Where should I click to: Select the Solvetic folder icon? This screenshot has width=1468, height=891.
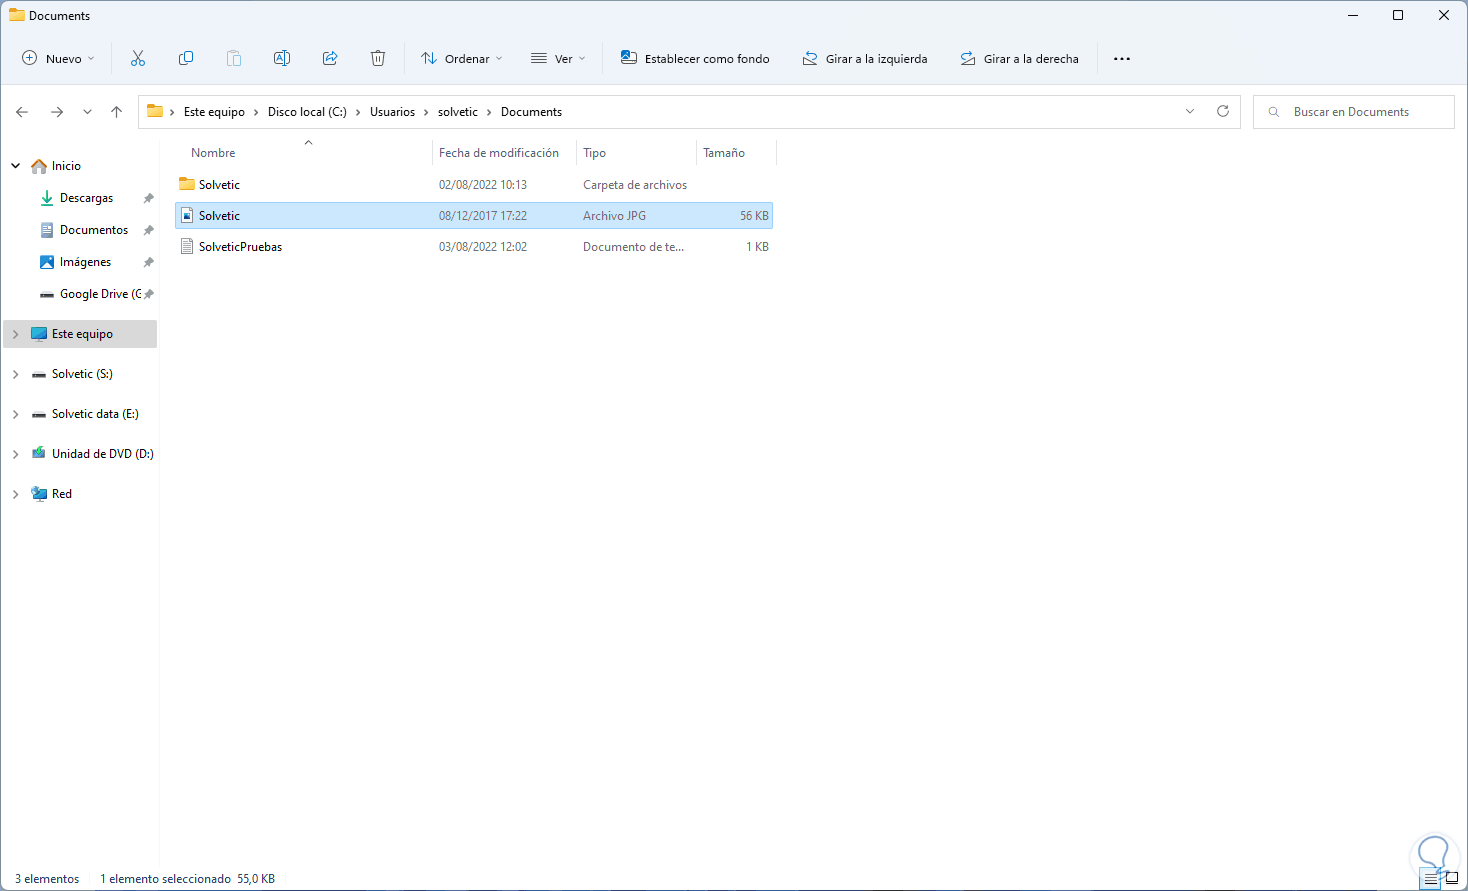pos(187,185)
